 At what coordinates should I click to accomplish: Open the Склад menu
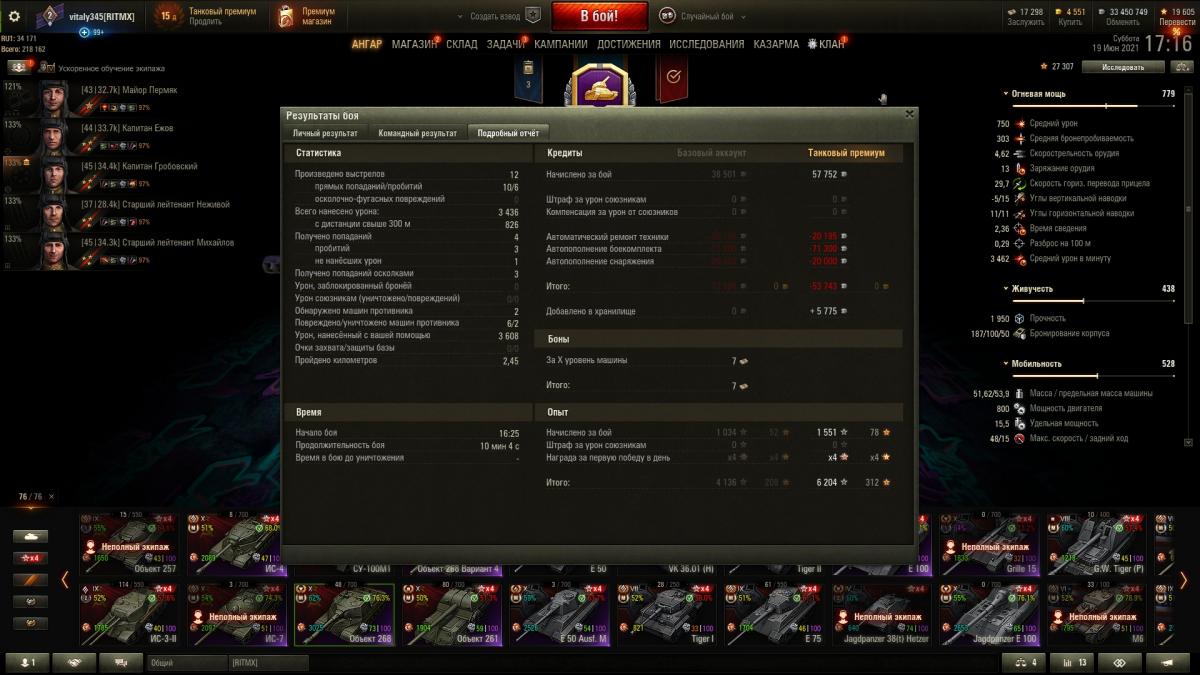point(462,44)
